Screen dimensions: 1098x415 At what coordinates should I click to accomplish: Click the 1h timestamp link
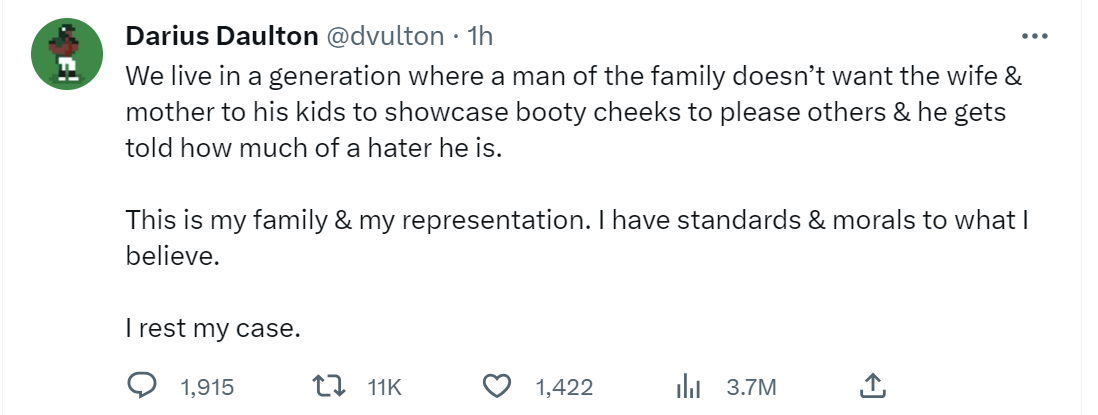click(481, 37)
